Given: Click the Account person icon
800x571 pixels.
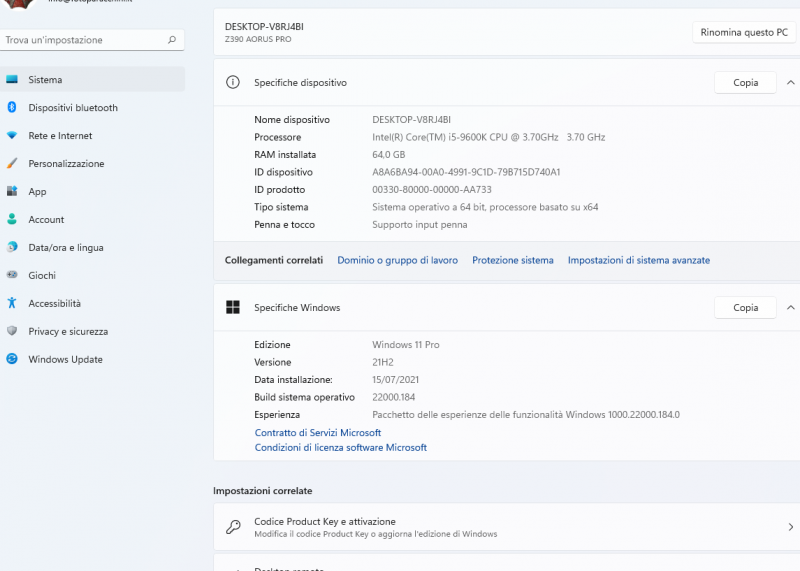Looking at the screenshot, I should click(x=12, y=219).
